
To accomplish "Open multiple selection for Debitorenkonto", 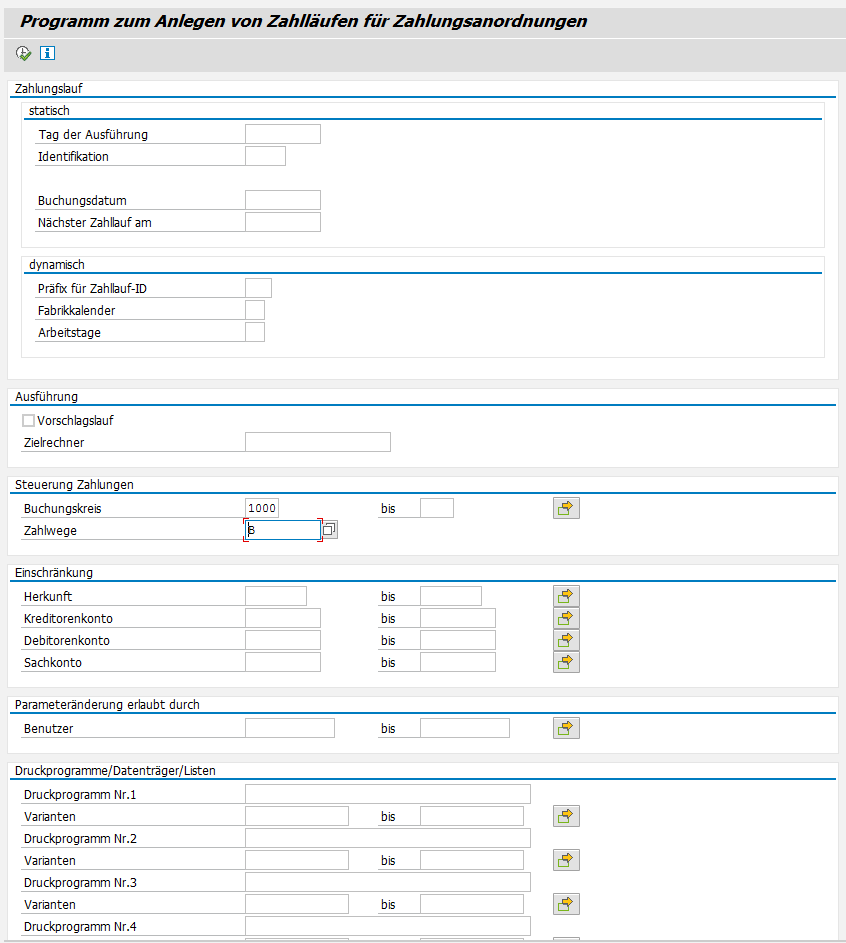I will (566, 640).
